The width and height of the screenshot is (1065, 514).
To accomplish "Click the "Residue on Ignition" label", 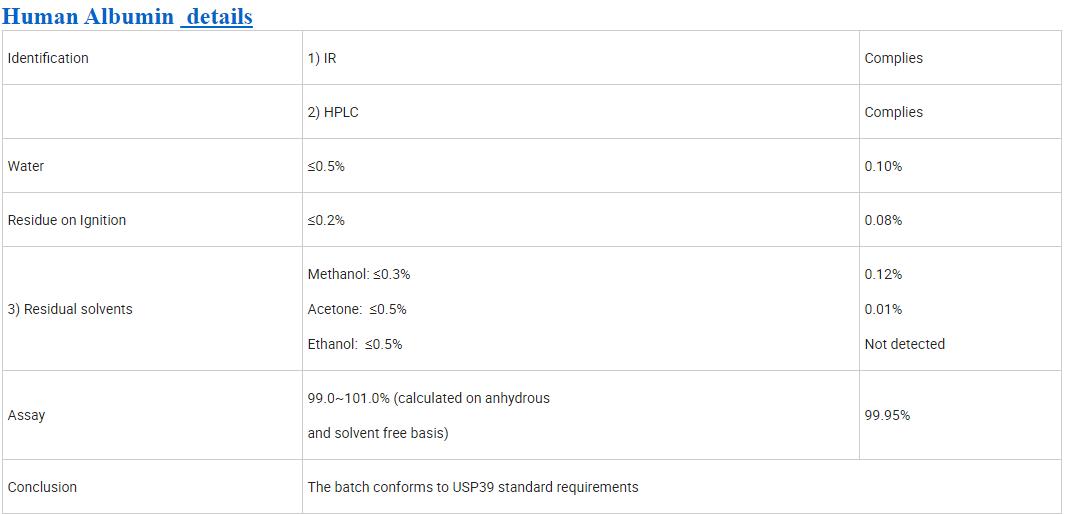I will (x=67, y=220).
